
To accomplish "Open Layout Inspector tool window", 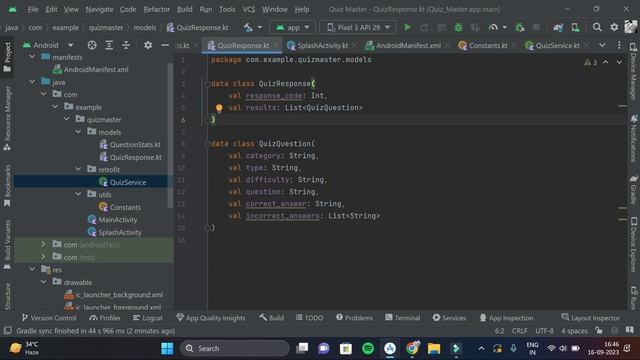I will (590, 318).
